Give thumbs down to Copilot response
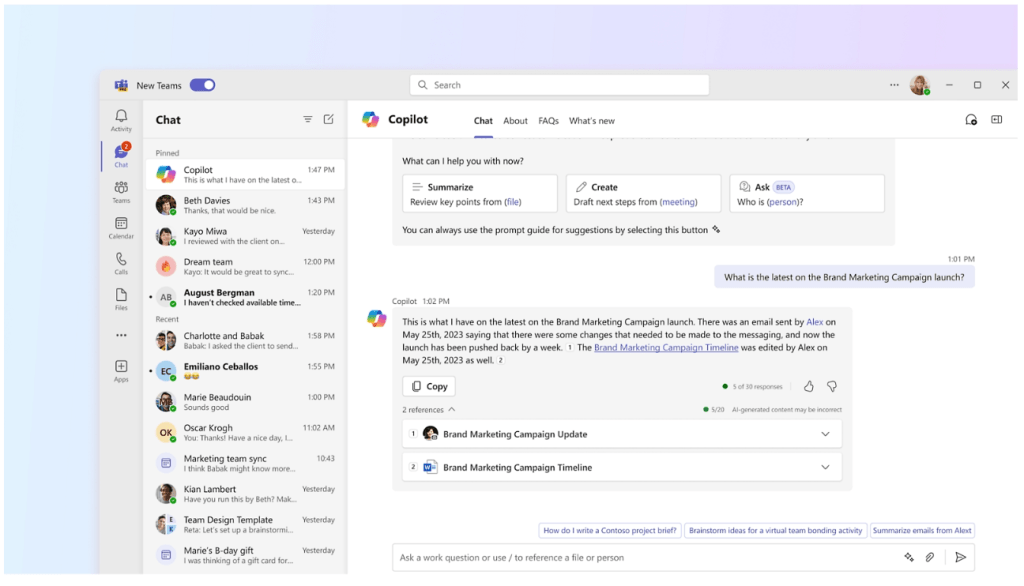1024x586 pixels. tap(831, 386)
